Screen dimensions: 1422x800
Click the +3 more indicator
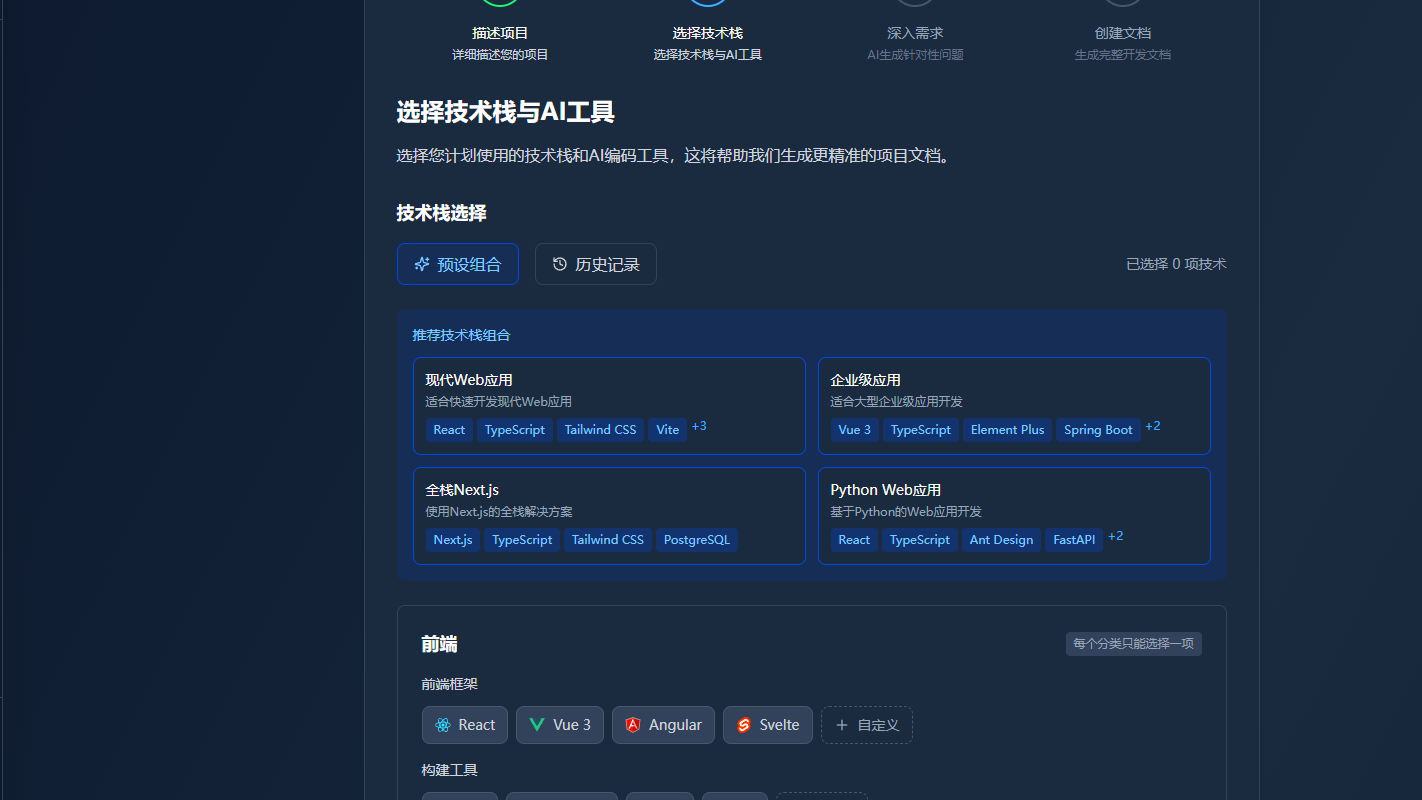[x=699, y=426]
